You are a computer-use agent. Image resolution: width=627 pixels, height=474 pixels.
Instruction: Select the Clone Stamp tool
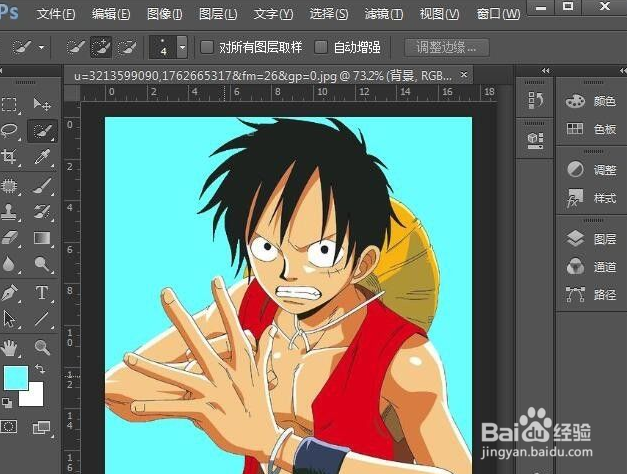click(10, 212)
